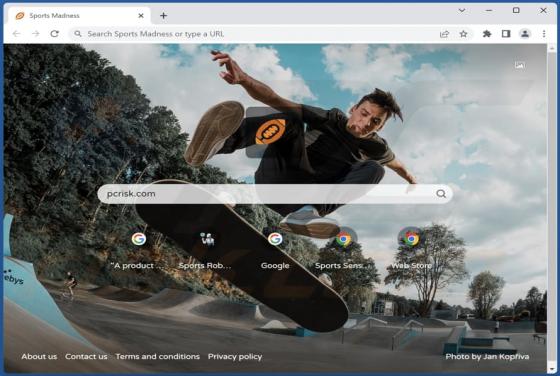Image resolution: width=560 pixels, height=376 pixels.
Task: Open the Sports Sens... shortcut
Action: point(343,250)
